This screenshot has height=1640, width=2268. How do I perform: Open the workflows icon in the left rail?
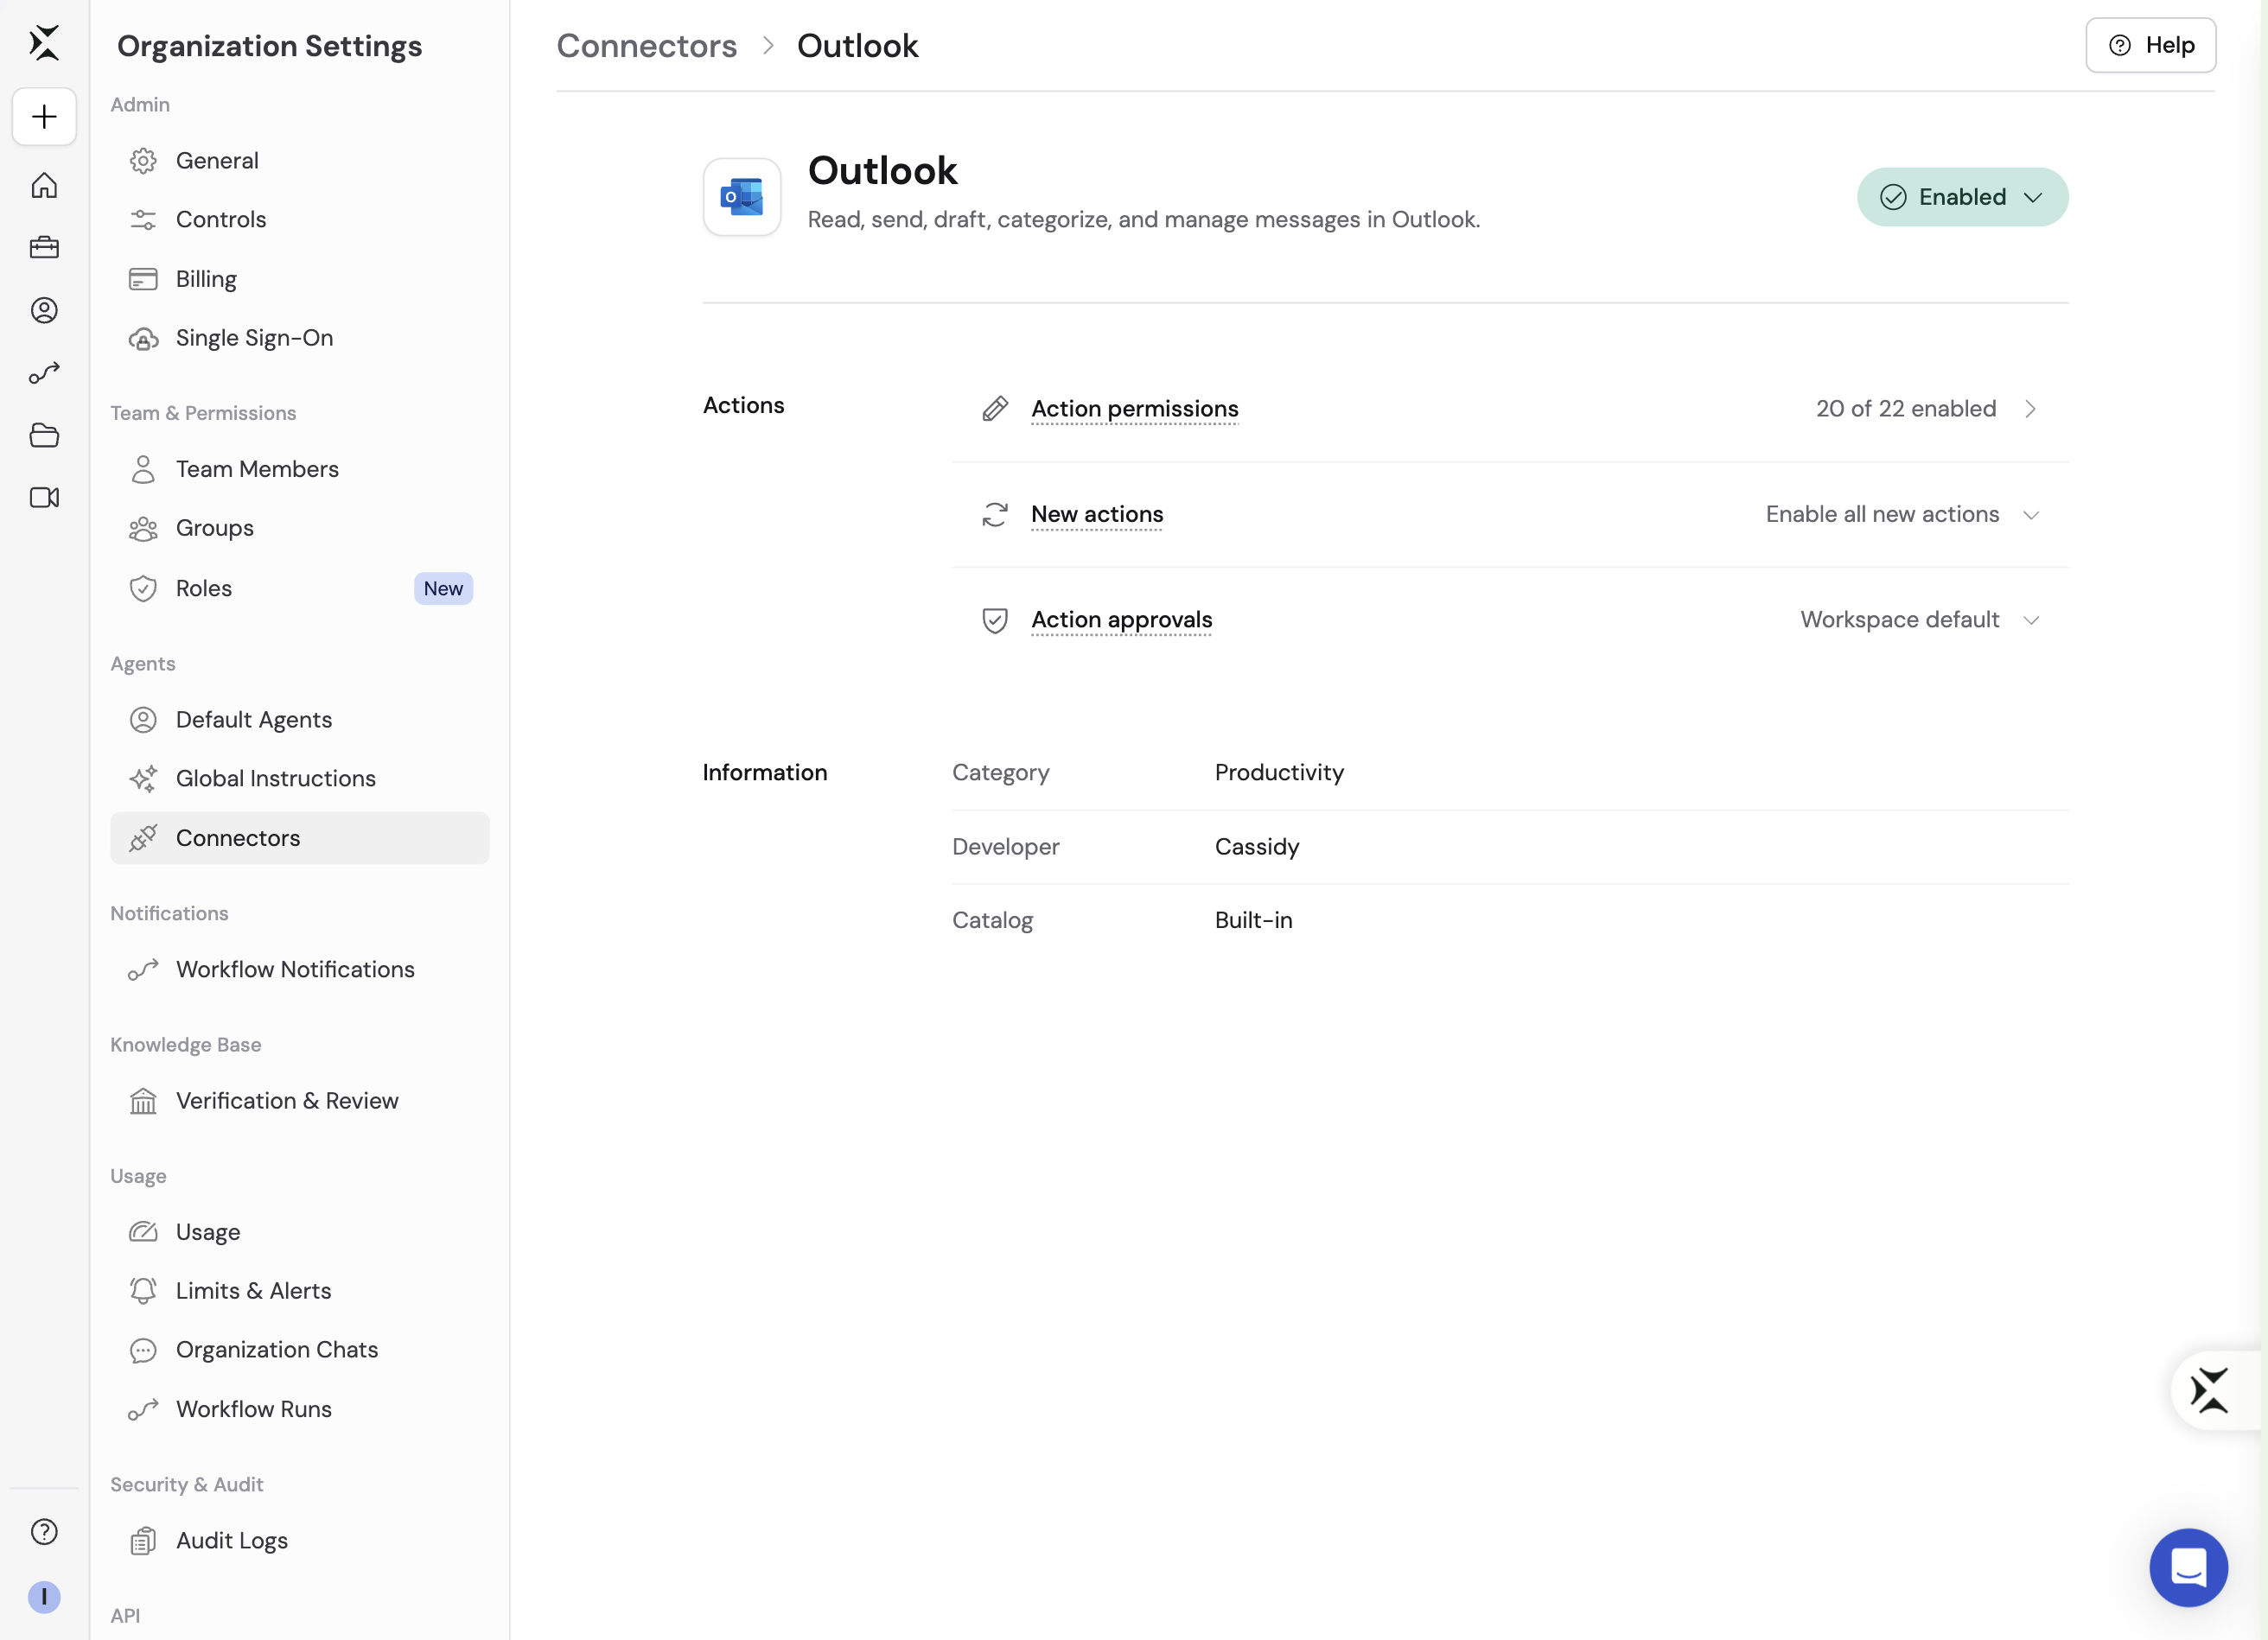click(x=44, y=373)
